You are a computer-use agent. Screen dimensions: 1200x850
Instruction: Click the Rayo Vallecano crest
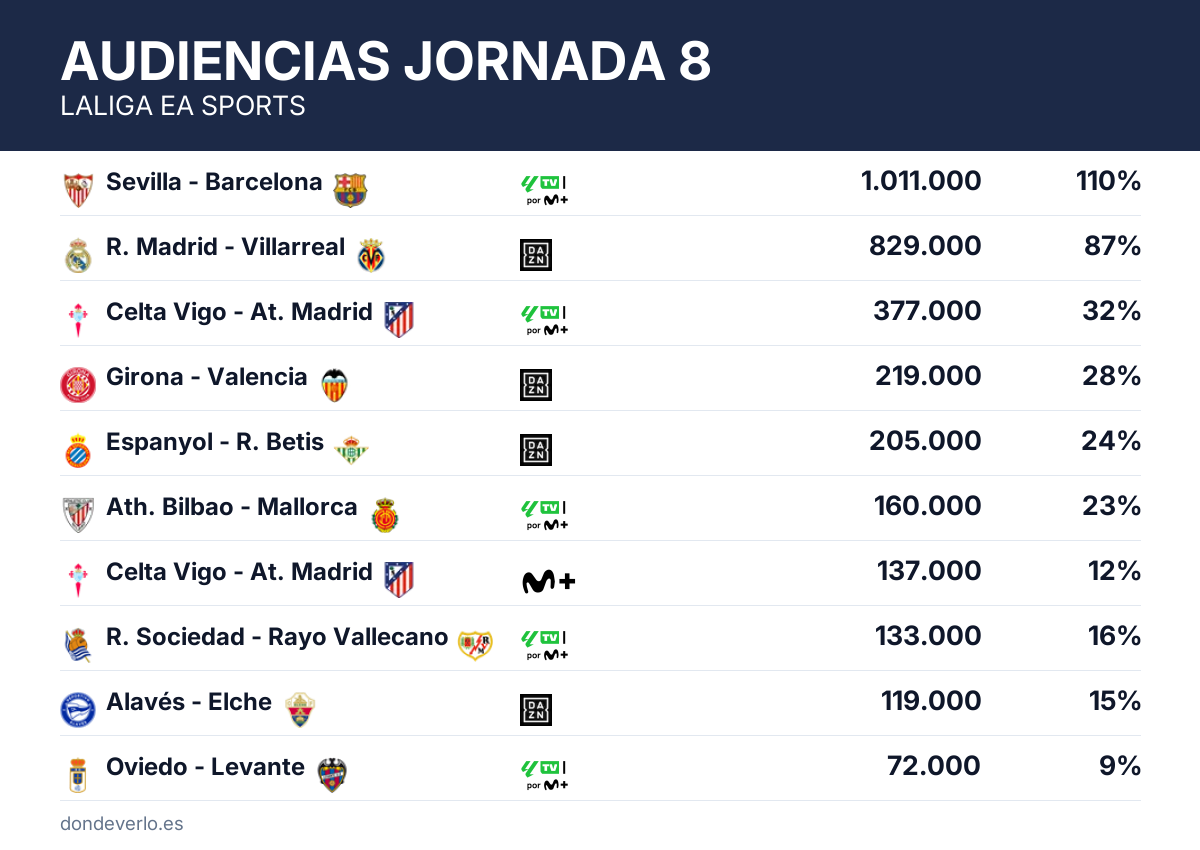[x=475, y=645]
